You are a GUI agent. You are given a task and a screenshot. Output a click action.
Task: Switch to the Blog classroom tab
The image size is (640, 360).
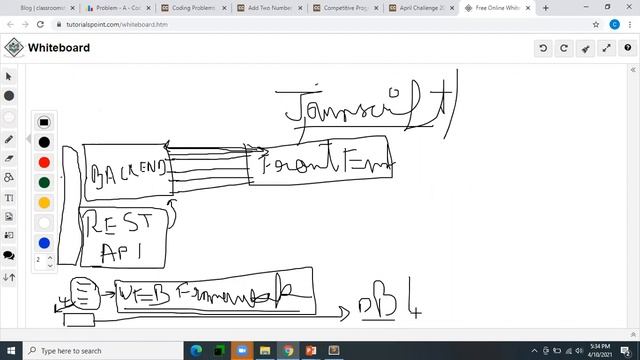click(x=42, y=8)
